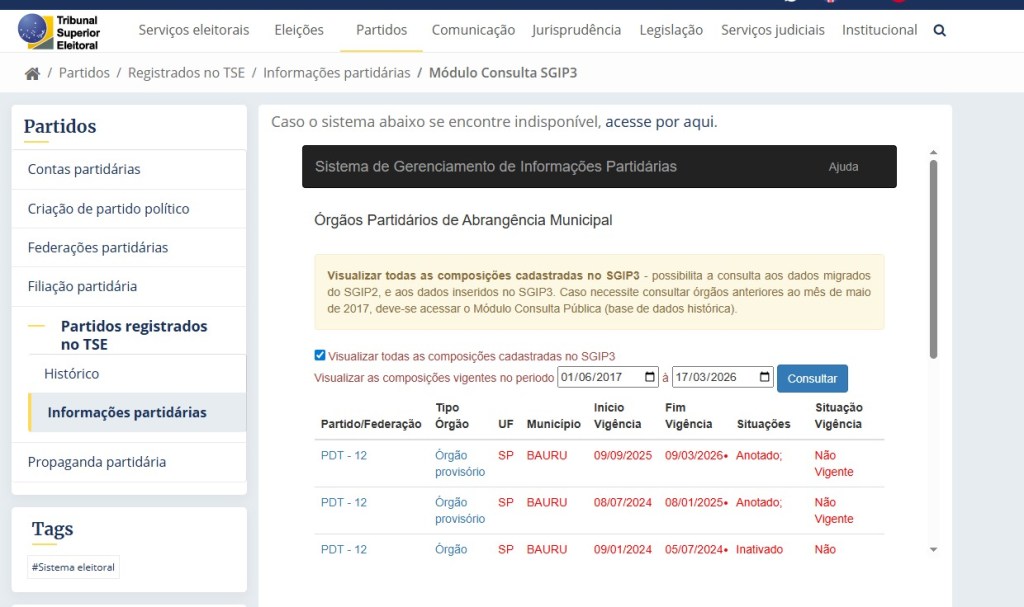
Task: Open the Ajuda link in the SGIP header
Action: point(843,167)
